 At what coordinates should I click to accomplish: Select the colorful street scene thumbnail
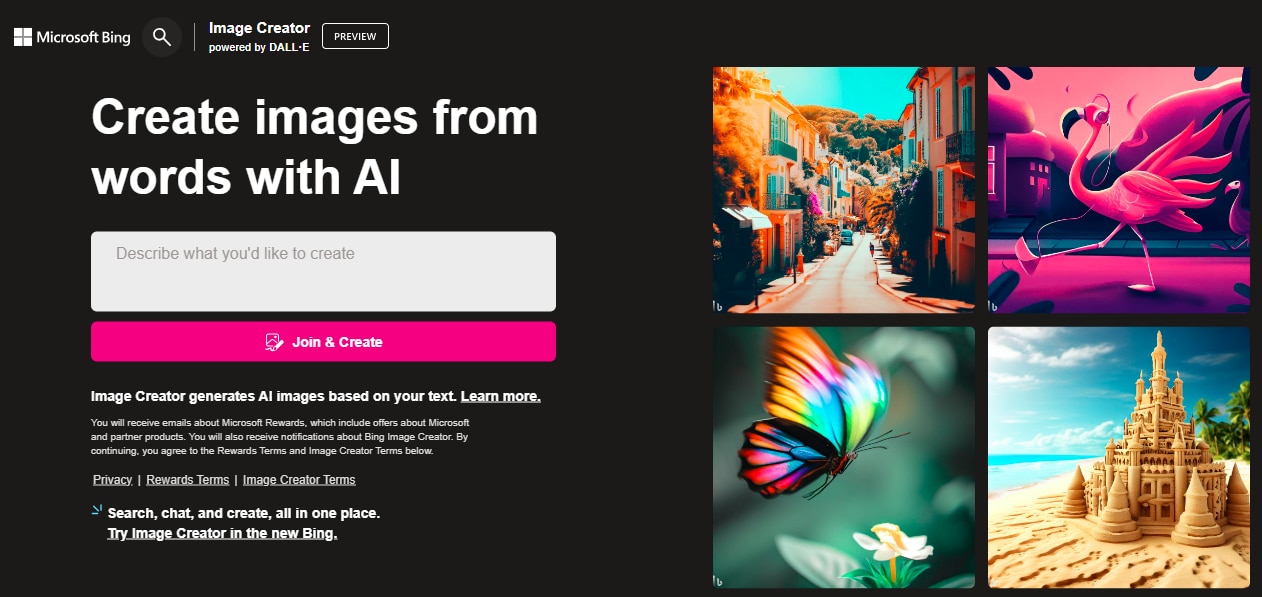[844, 190]
